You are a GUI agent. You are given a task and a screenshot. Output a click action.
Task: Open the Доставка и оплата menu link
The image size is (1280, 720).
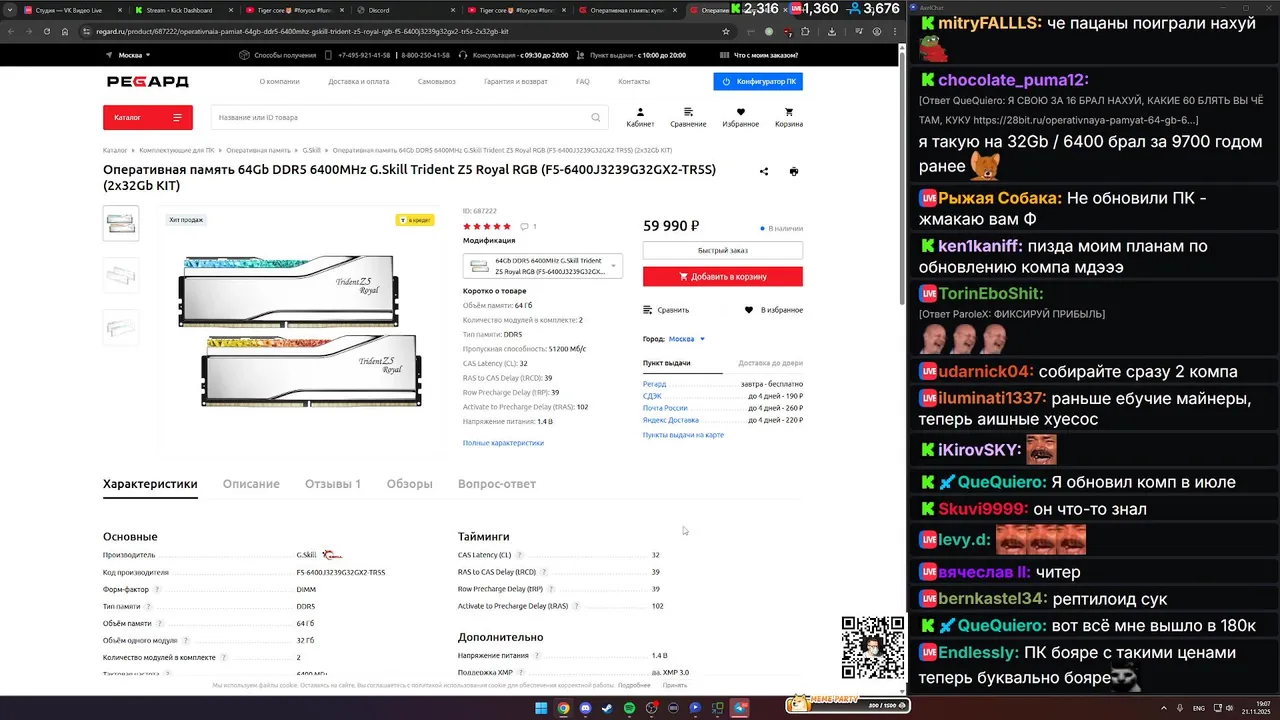[359, 82]
